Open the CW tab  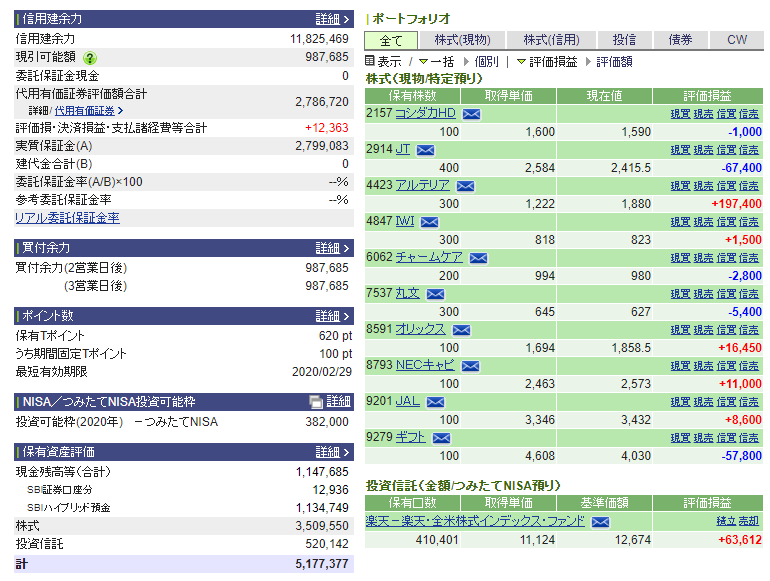(x=737, y=40)
